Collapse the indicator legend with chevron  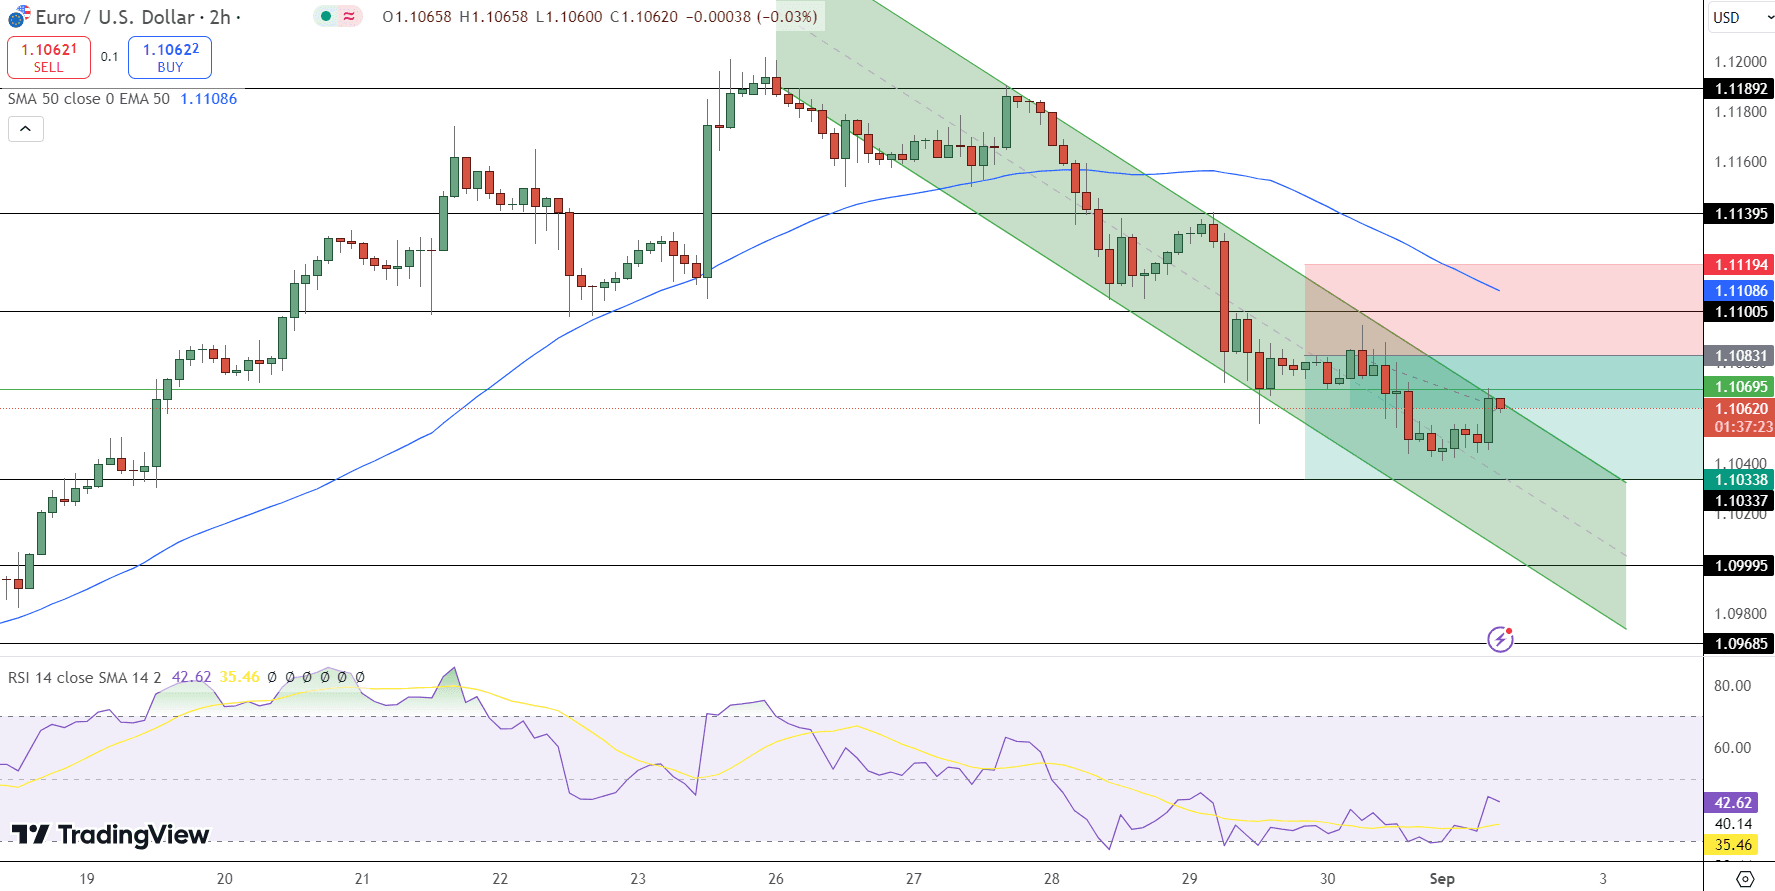[26, 129]
